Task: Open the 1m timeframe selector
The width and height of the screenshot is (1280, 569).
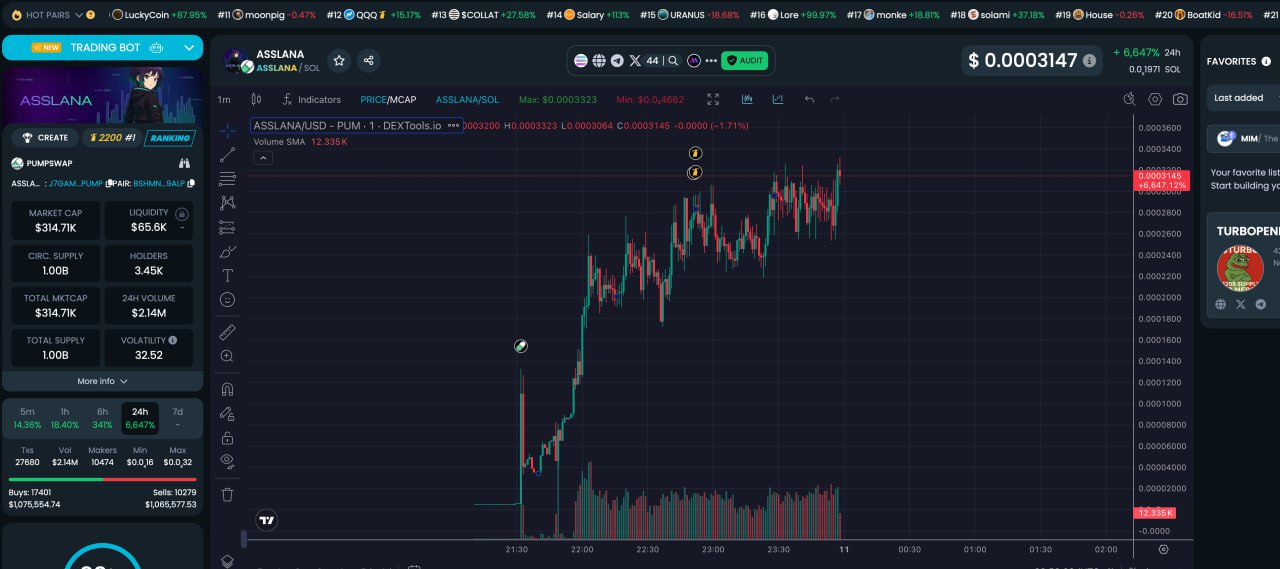Action: tap(224, 100)
